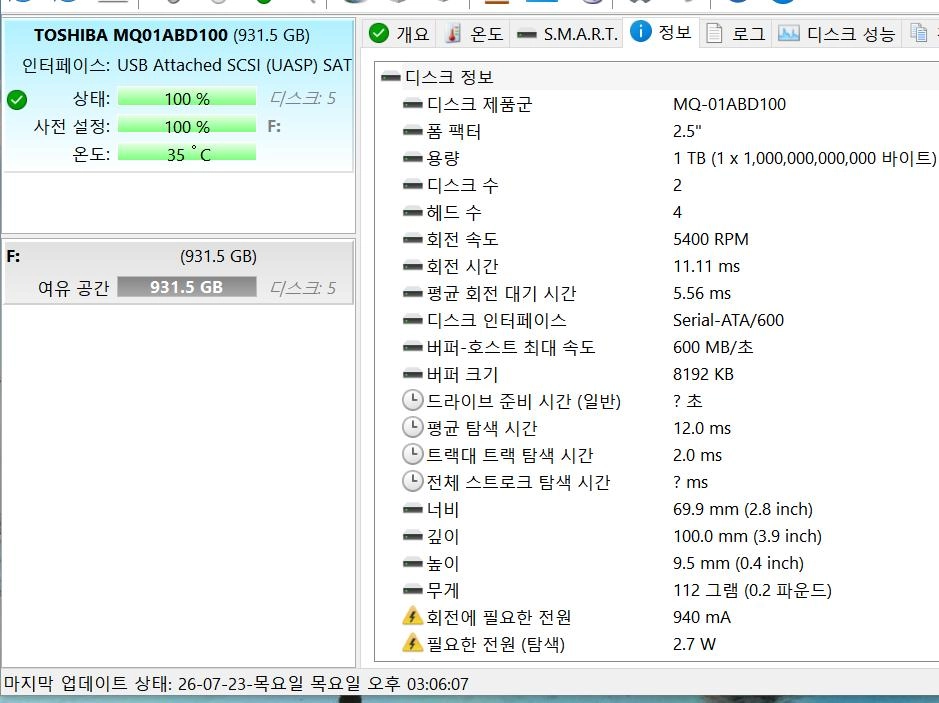Click the 인터페이스: USB Attached SCSI line
The height and width of the screenshot is (703, 939).
coord(187,65)
